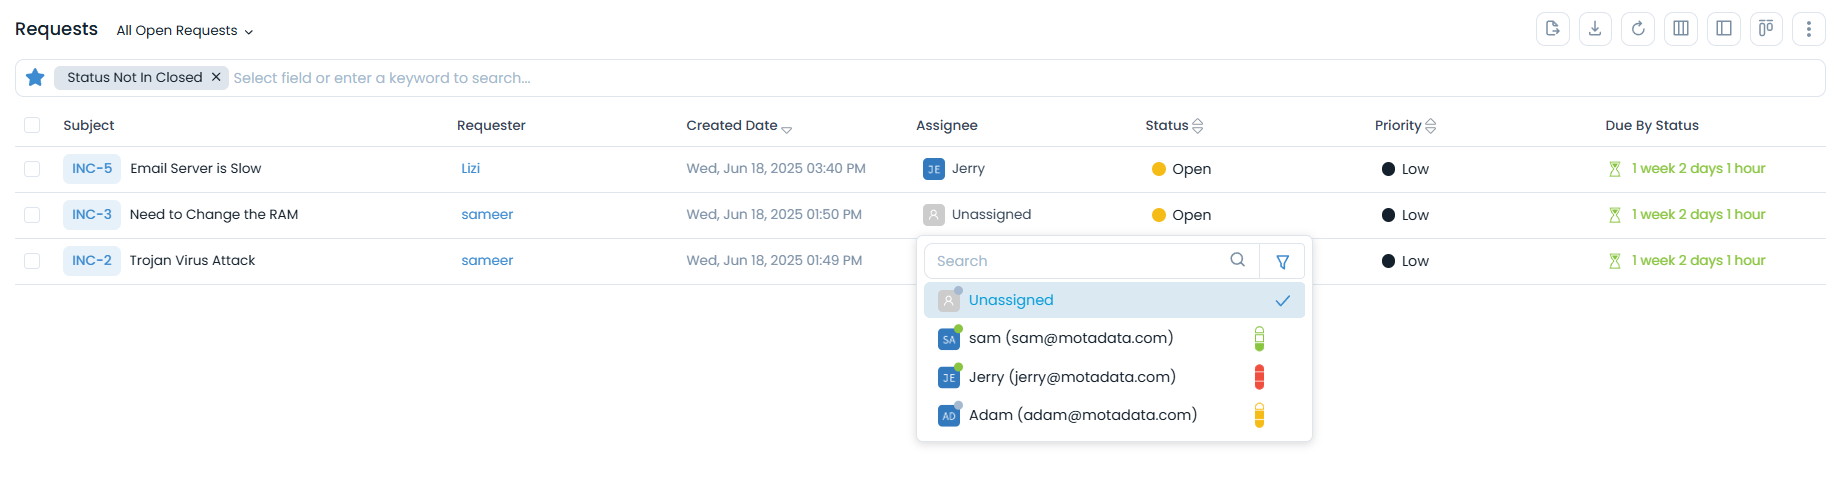Remove the Status Not In Closed filter
This screenshot has height=499, width=1844.
coord(216,78)
